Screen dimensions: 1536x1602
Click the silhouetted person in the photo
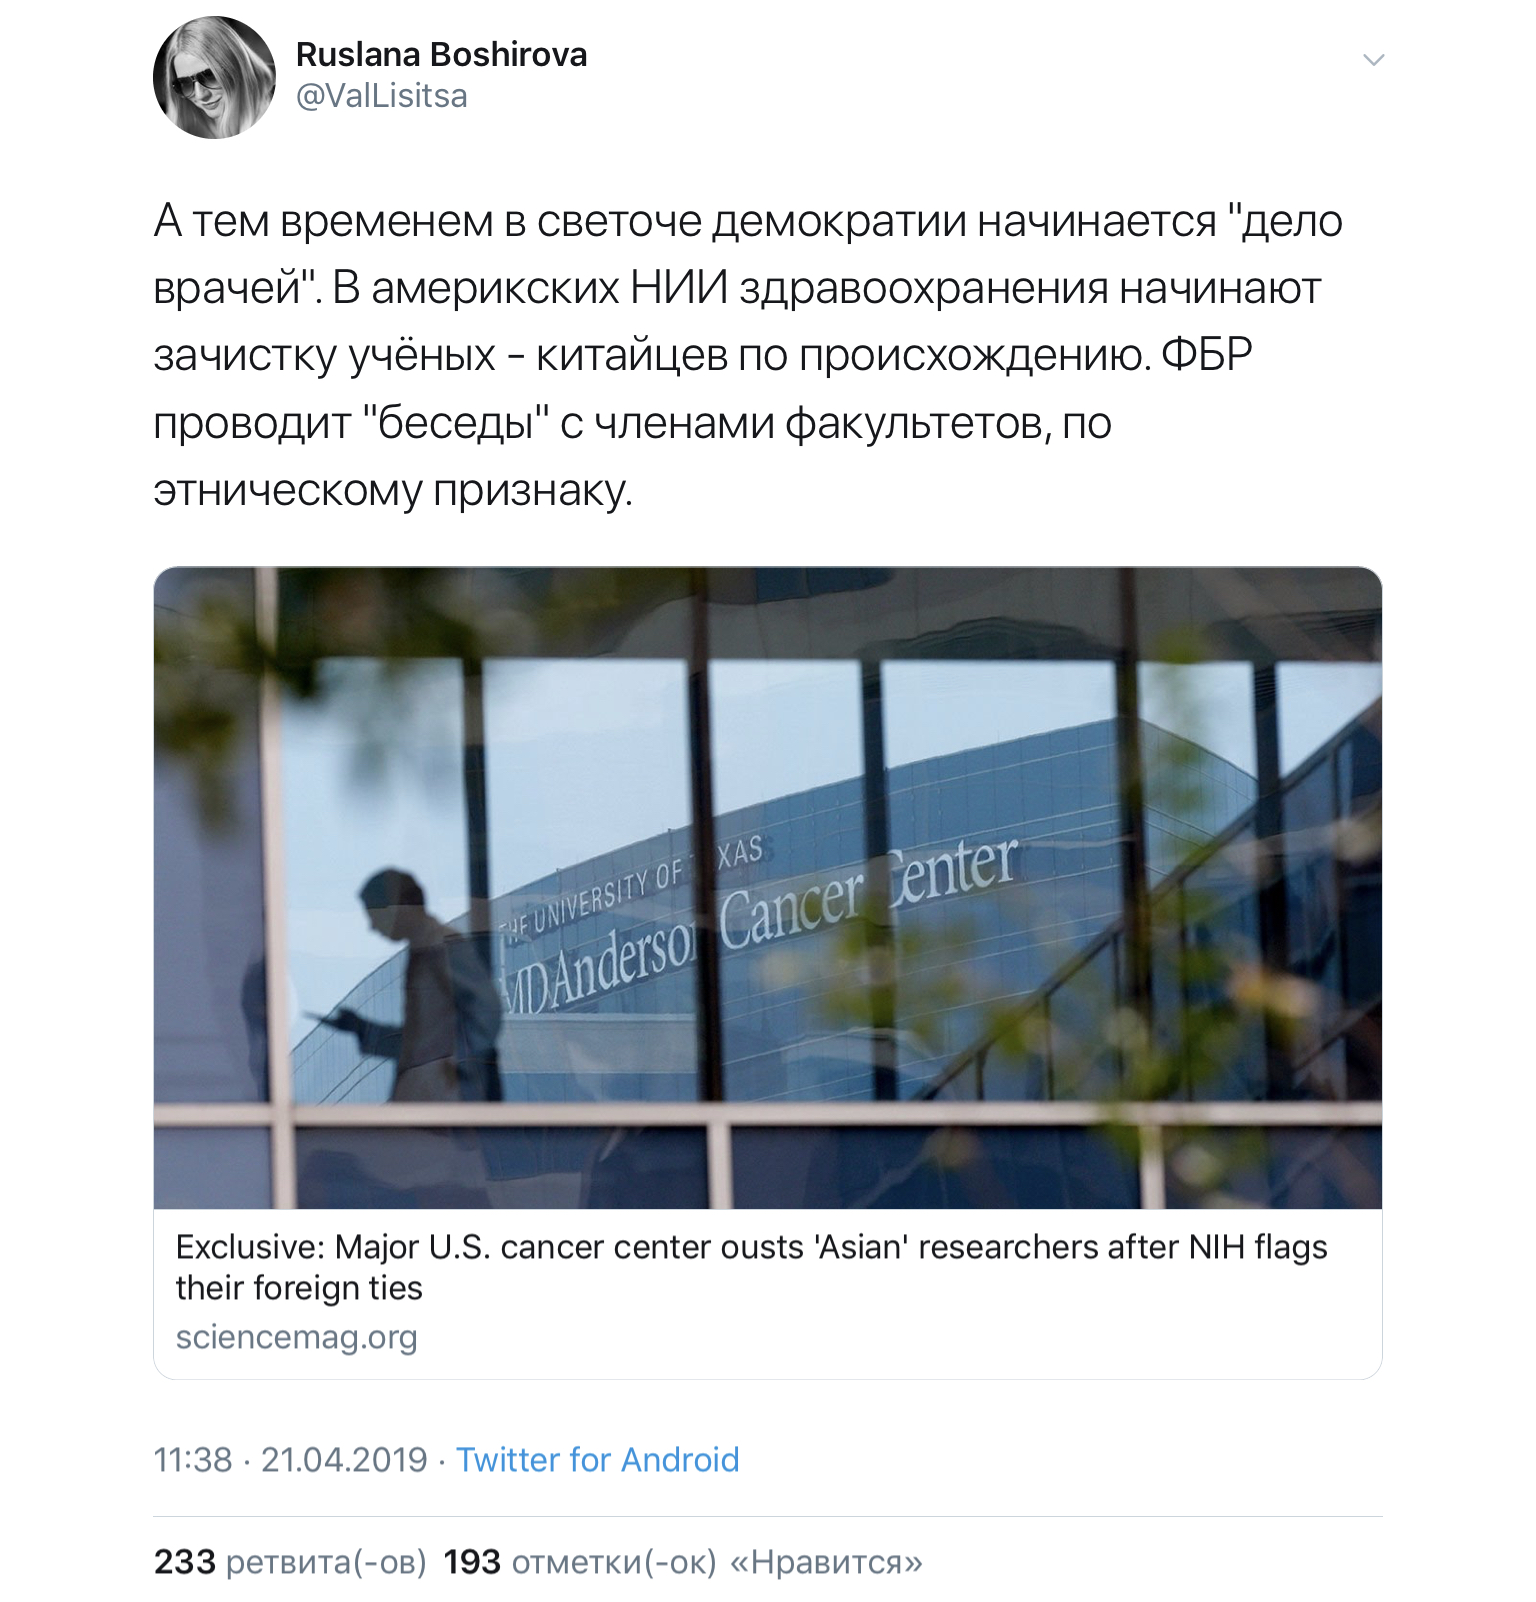point(420,990)
